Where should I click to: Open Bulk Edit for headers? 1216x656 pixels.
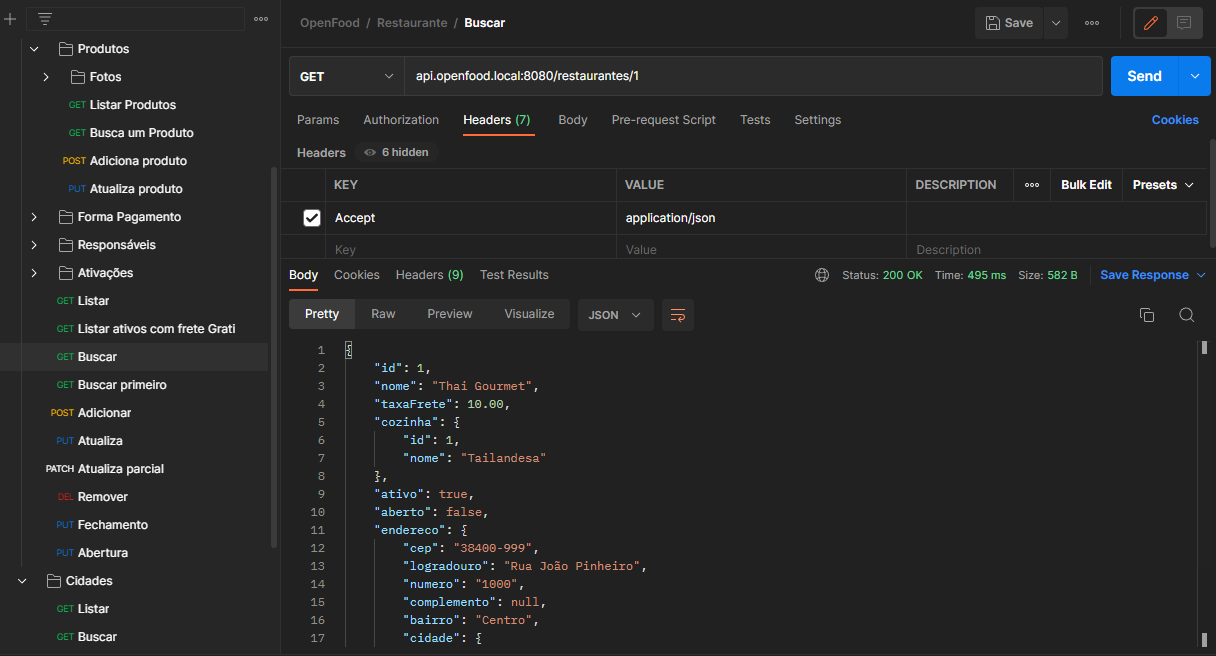click(x=1086, y=184)
